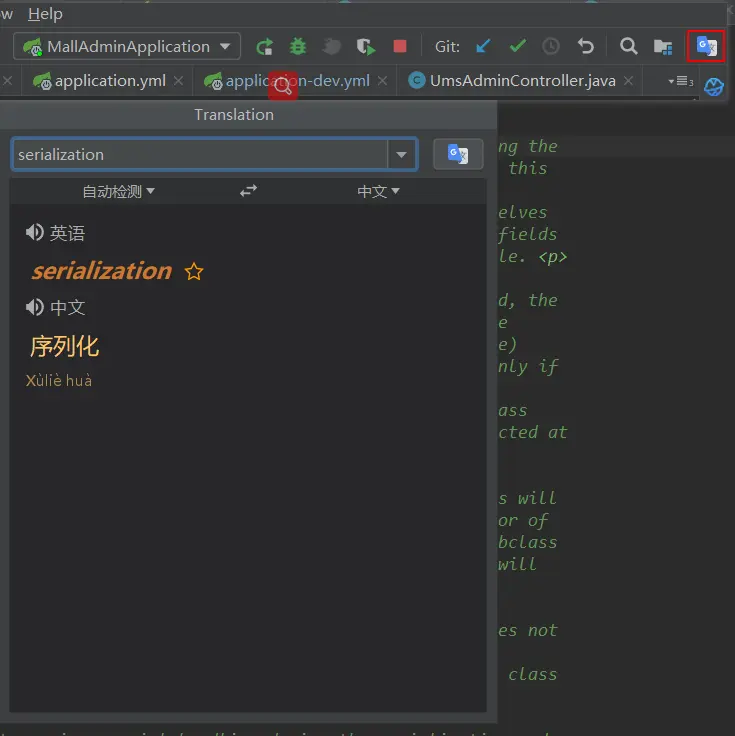Open the Project Structure icon
The width and height of the screenshot is (735, 736).
[663, 46]
